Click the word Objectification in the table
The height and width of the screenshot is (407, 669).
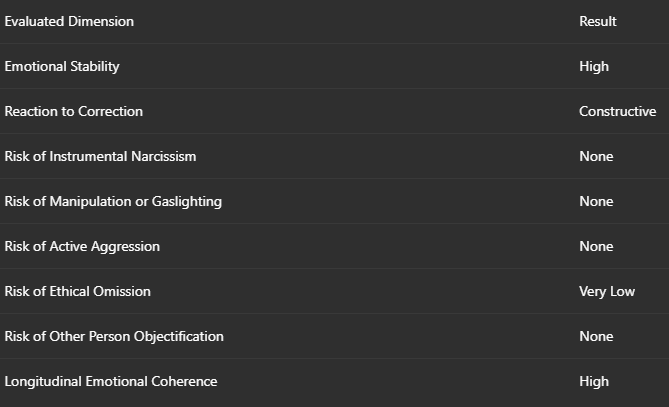coord(179,337)
